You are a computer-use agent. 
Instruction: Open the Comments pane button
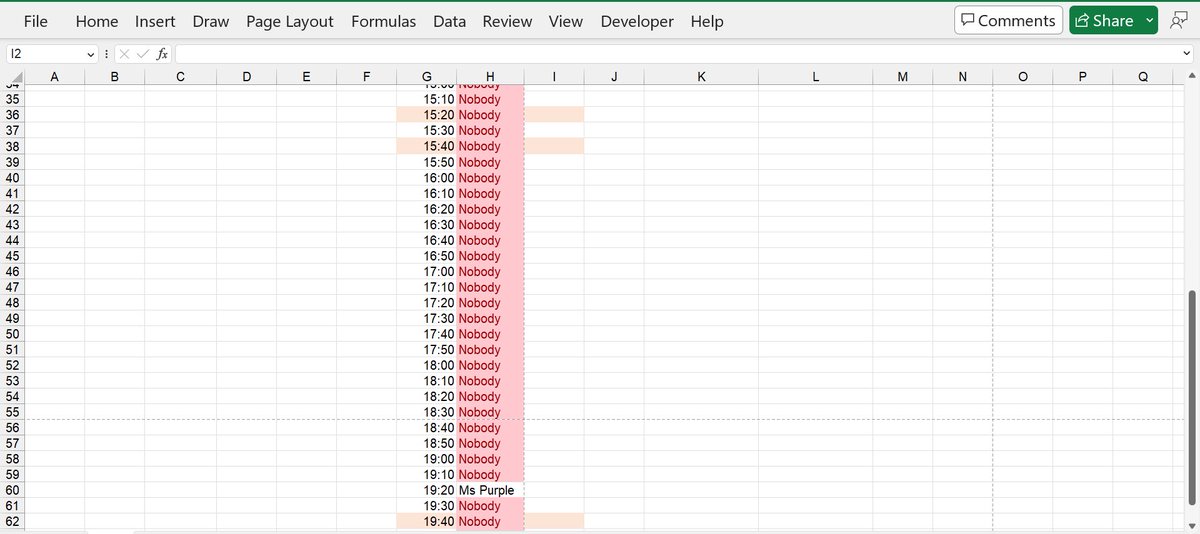click(1008, 20)
